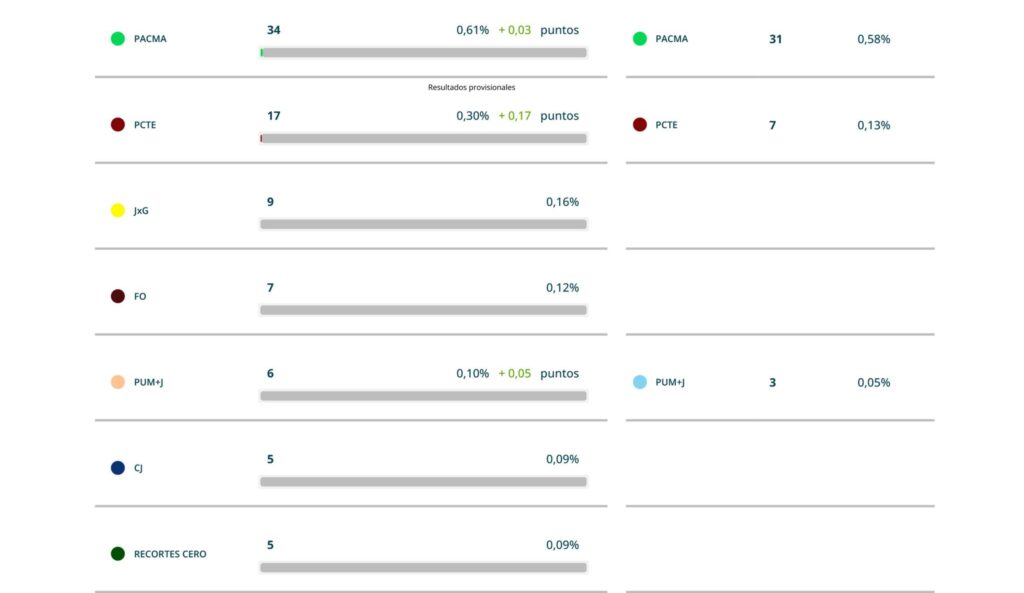Click the PCTE vote bar showing 0,30%
This screenshot has height=593, width=1024.
[423, 138]
